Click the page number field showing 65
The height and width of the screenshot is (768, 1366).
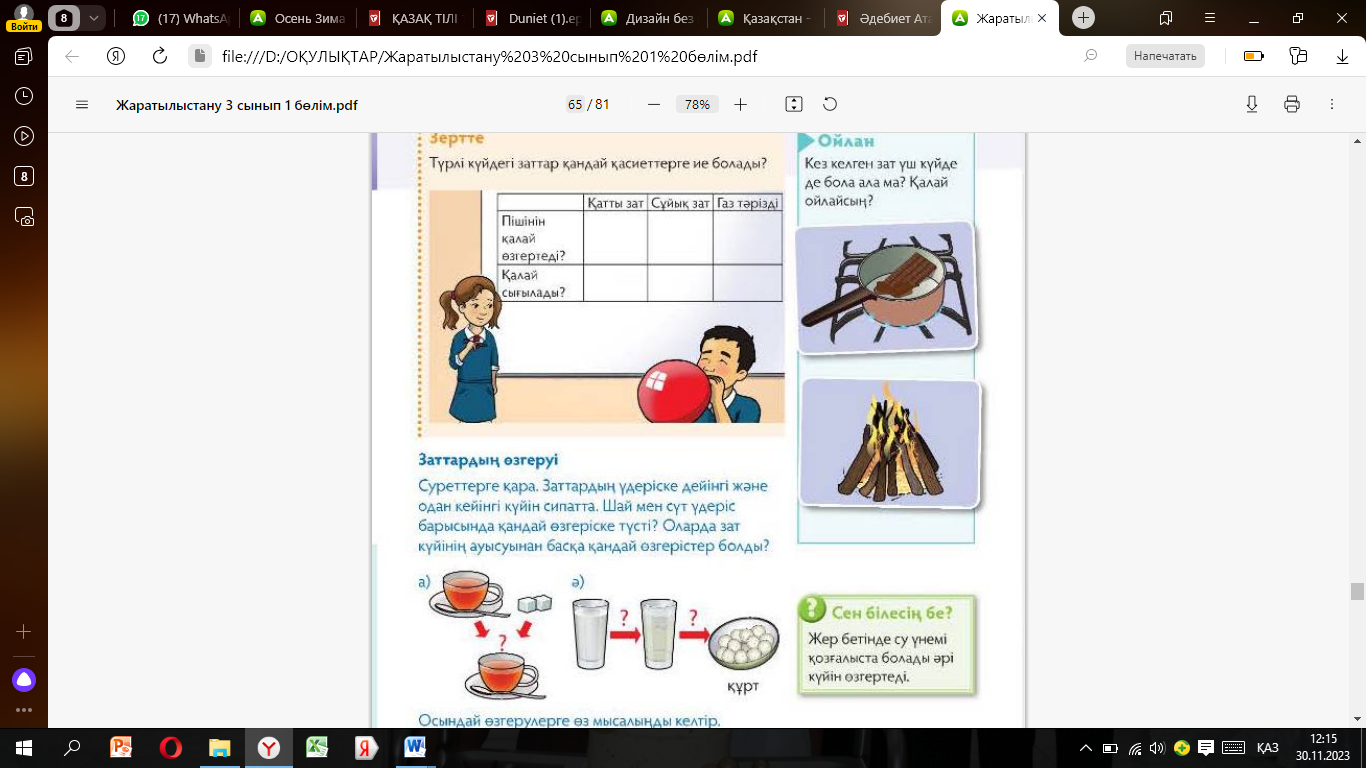575,105
